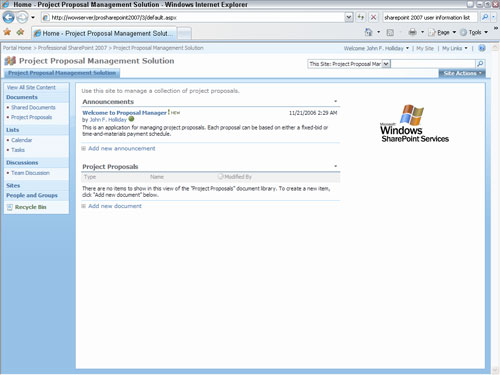The height and width of the screenshot is (375, 500).
Task: Expand the address bar history dropdown
Action: (x=349, y=17)
